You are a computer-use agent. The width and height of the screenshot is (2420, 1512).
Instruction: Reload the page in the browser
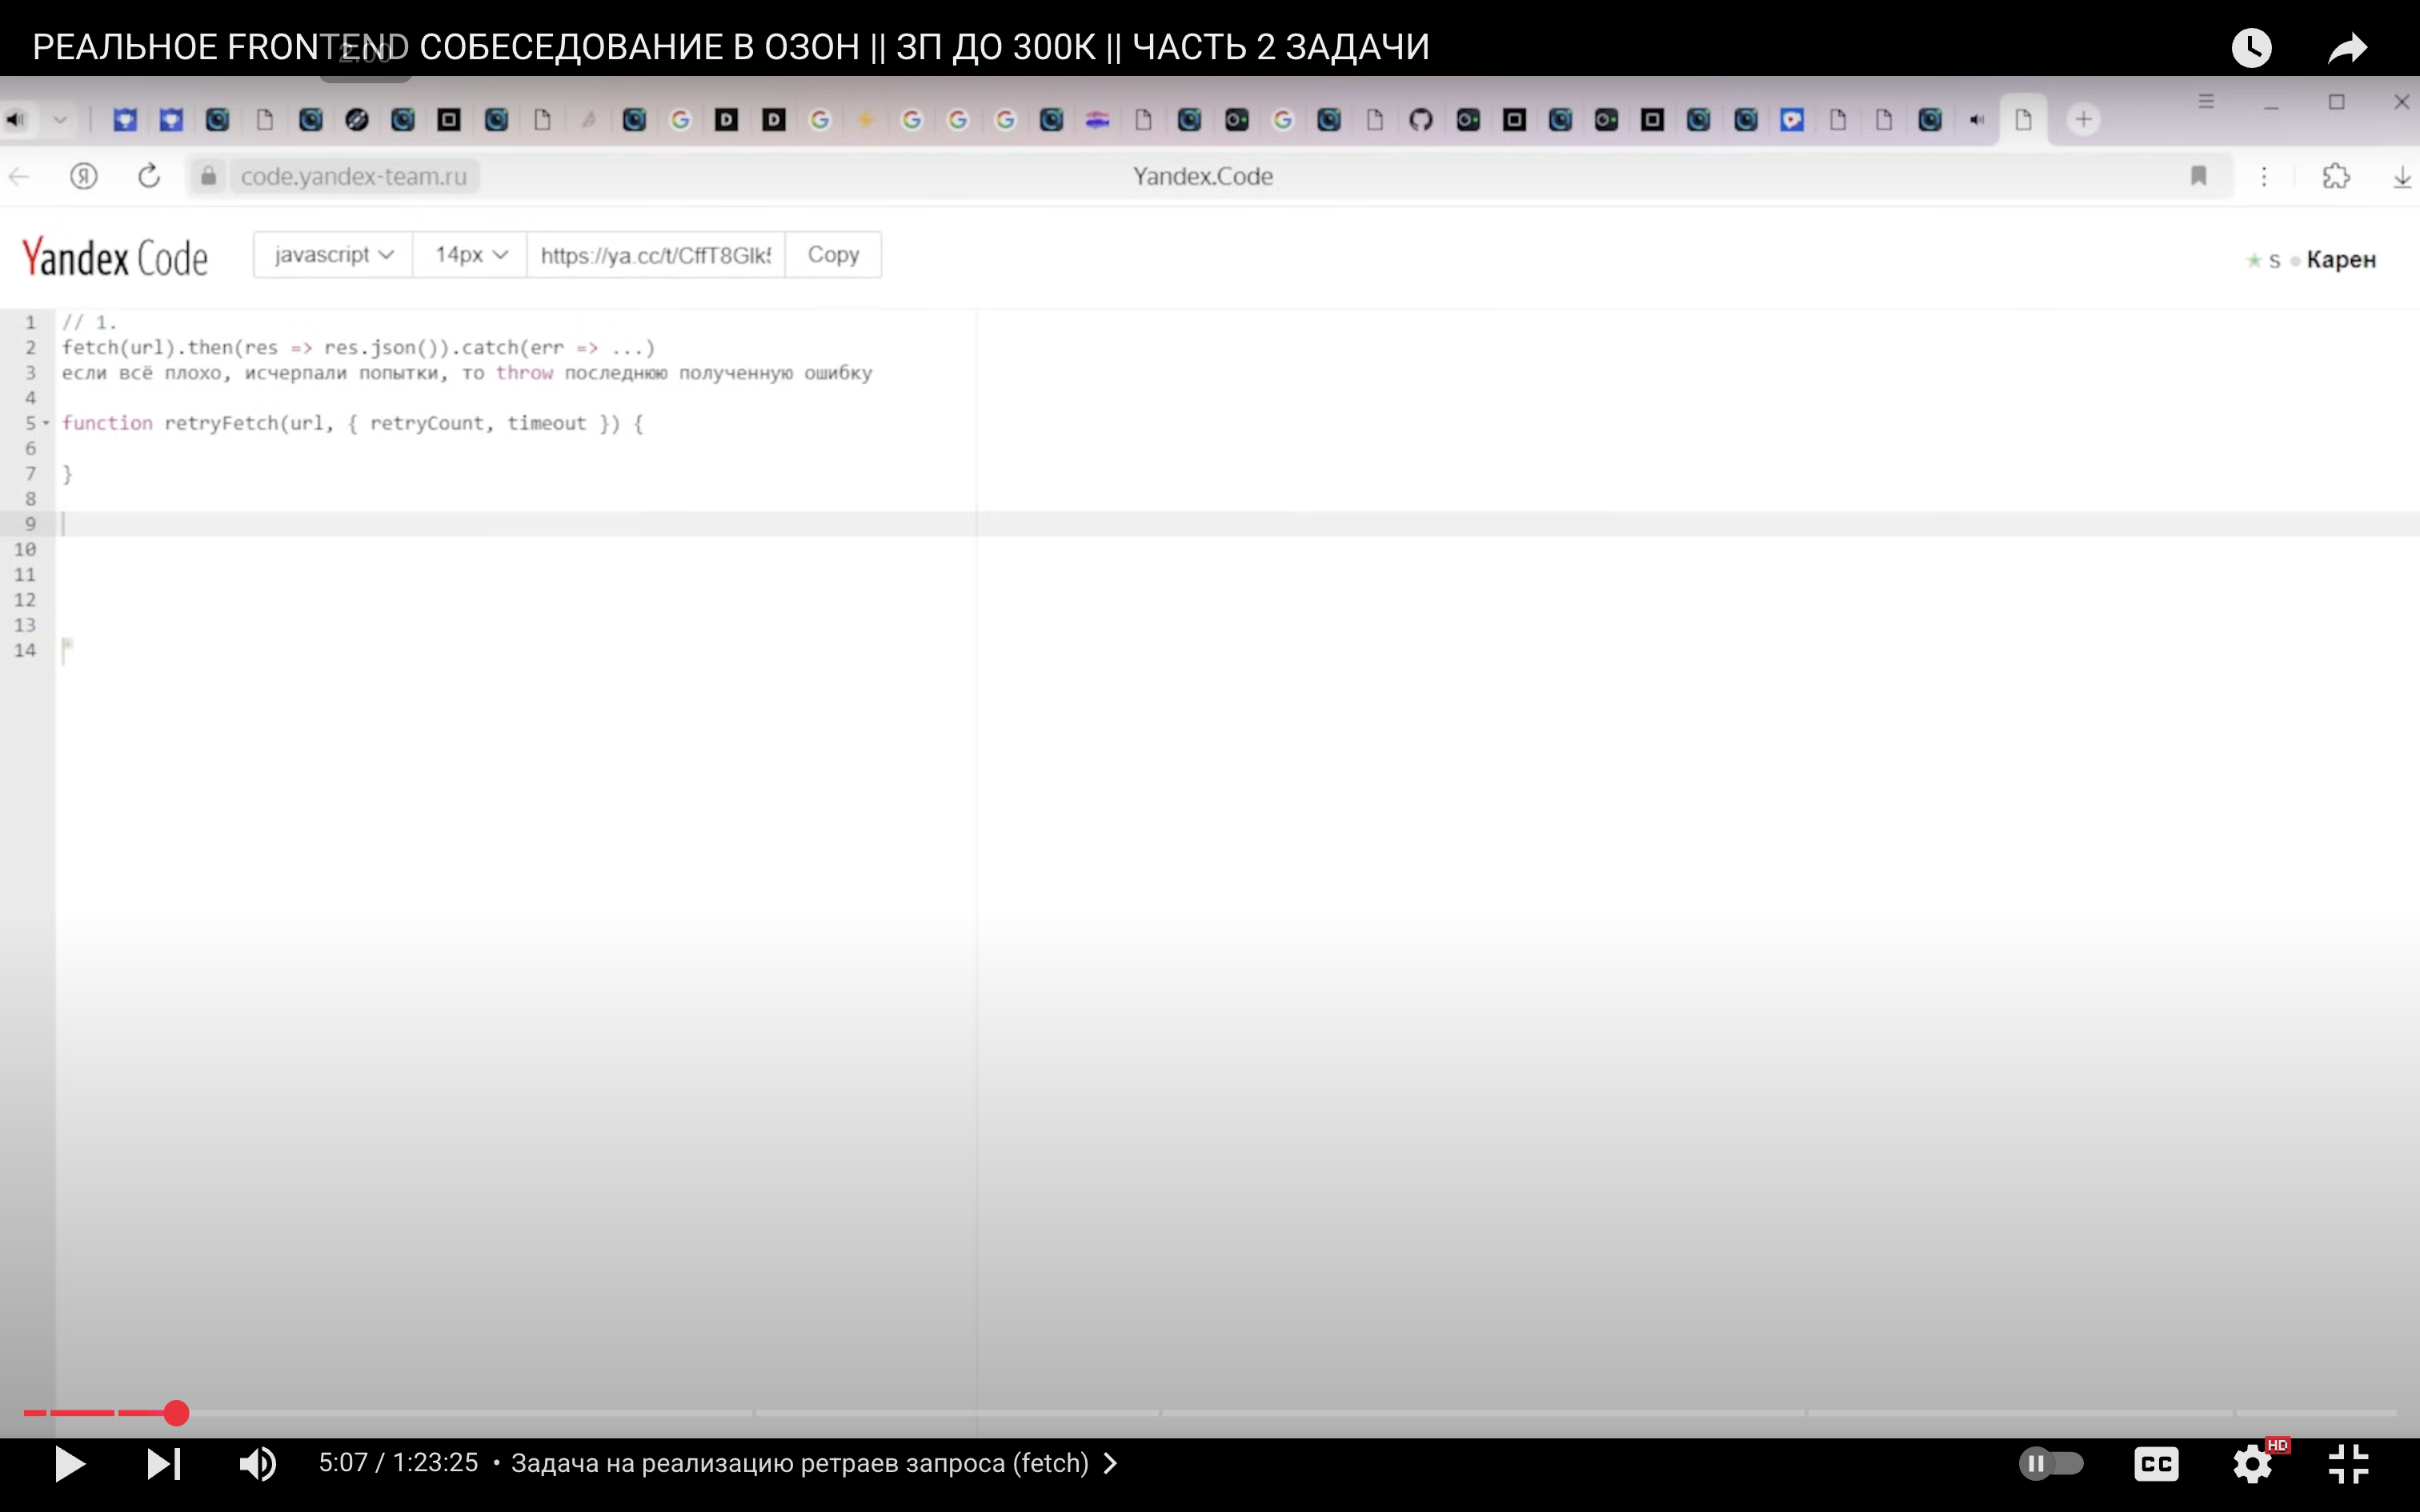pyautogui.click(x=149, y=176)
